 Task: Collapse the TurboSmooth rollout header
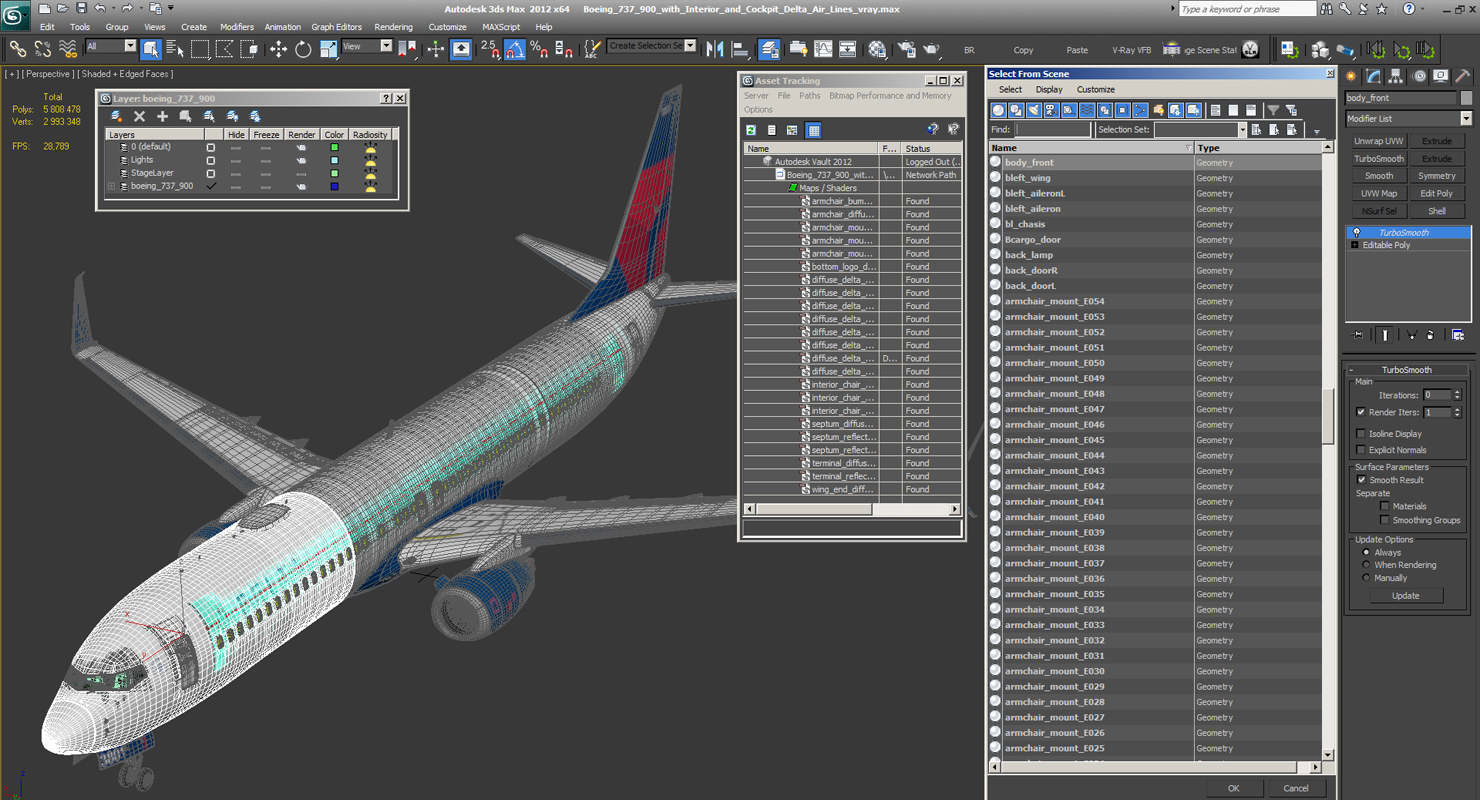[1407, 370]
